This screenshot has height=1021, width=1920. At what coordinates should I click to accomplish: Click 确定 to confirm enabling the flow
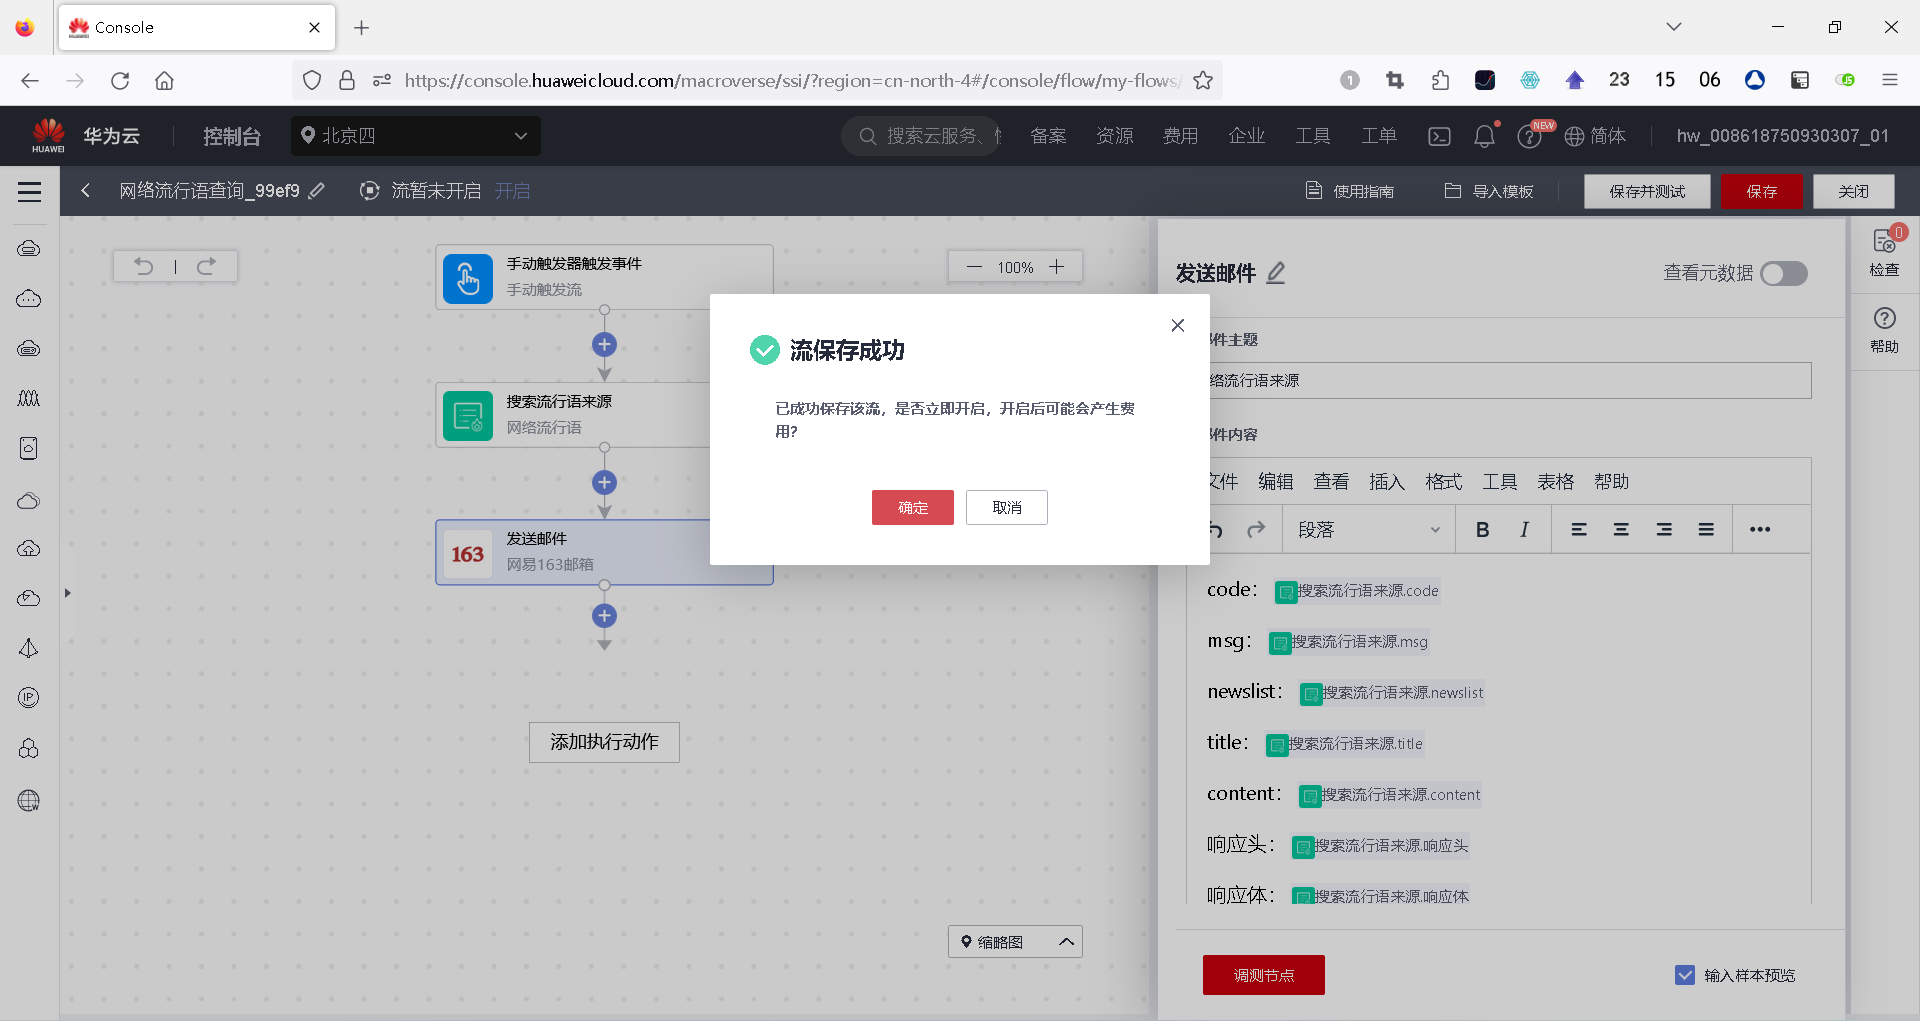(x=911, y=507)
